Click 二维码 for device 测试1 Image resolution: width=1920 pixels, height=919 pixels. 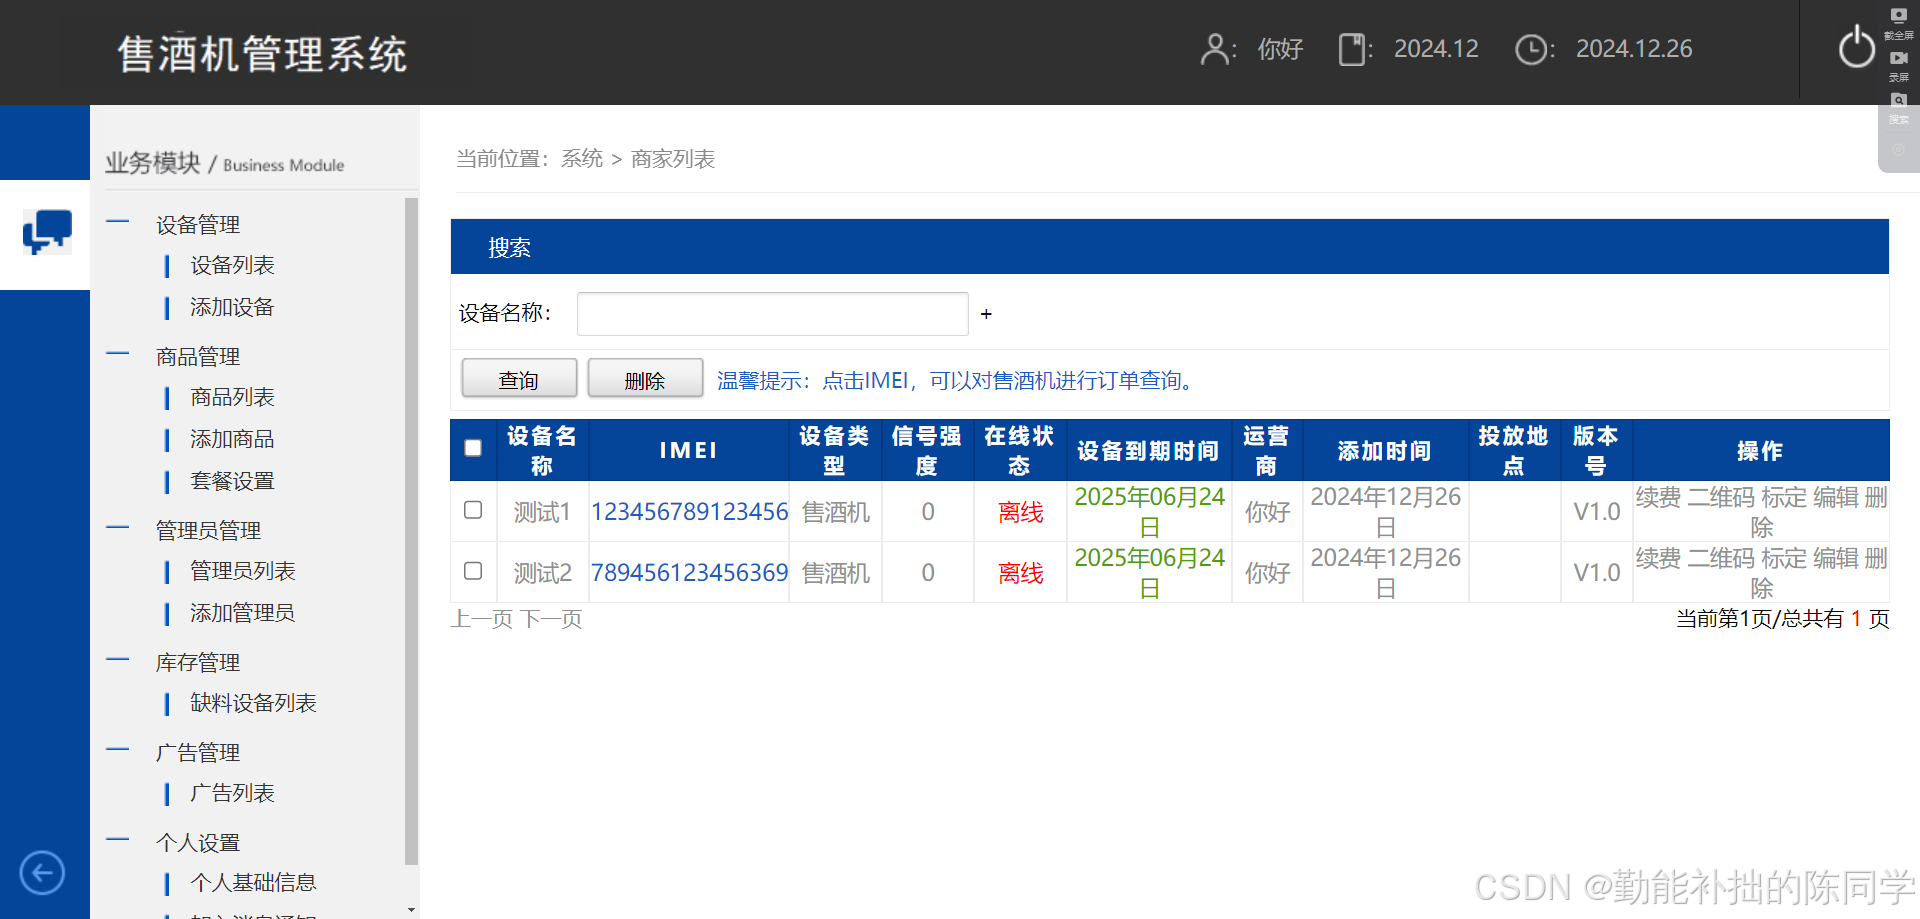1721,497
